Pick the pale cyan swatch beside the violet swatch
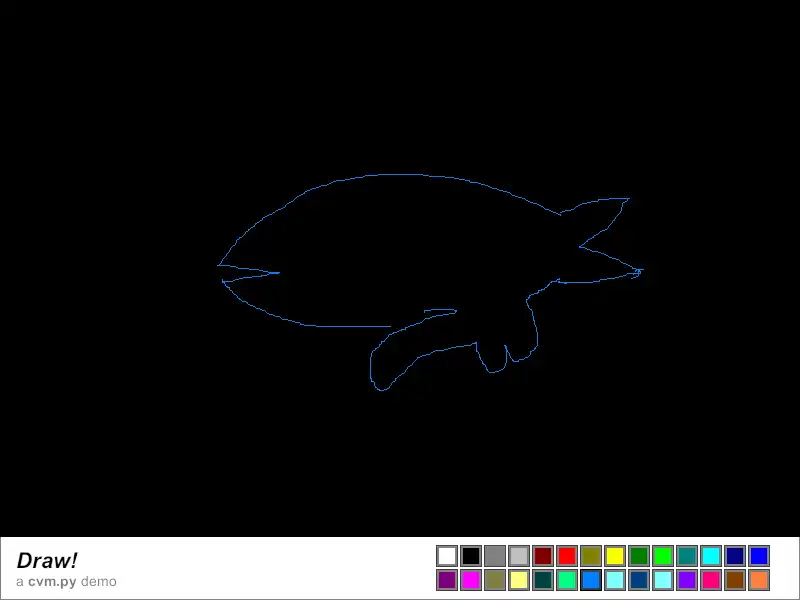Image resolution: width=800 pixels, height=600 pixels. [x=663, y=580]
